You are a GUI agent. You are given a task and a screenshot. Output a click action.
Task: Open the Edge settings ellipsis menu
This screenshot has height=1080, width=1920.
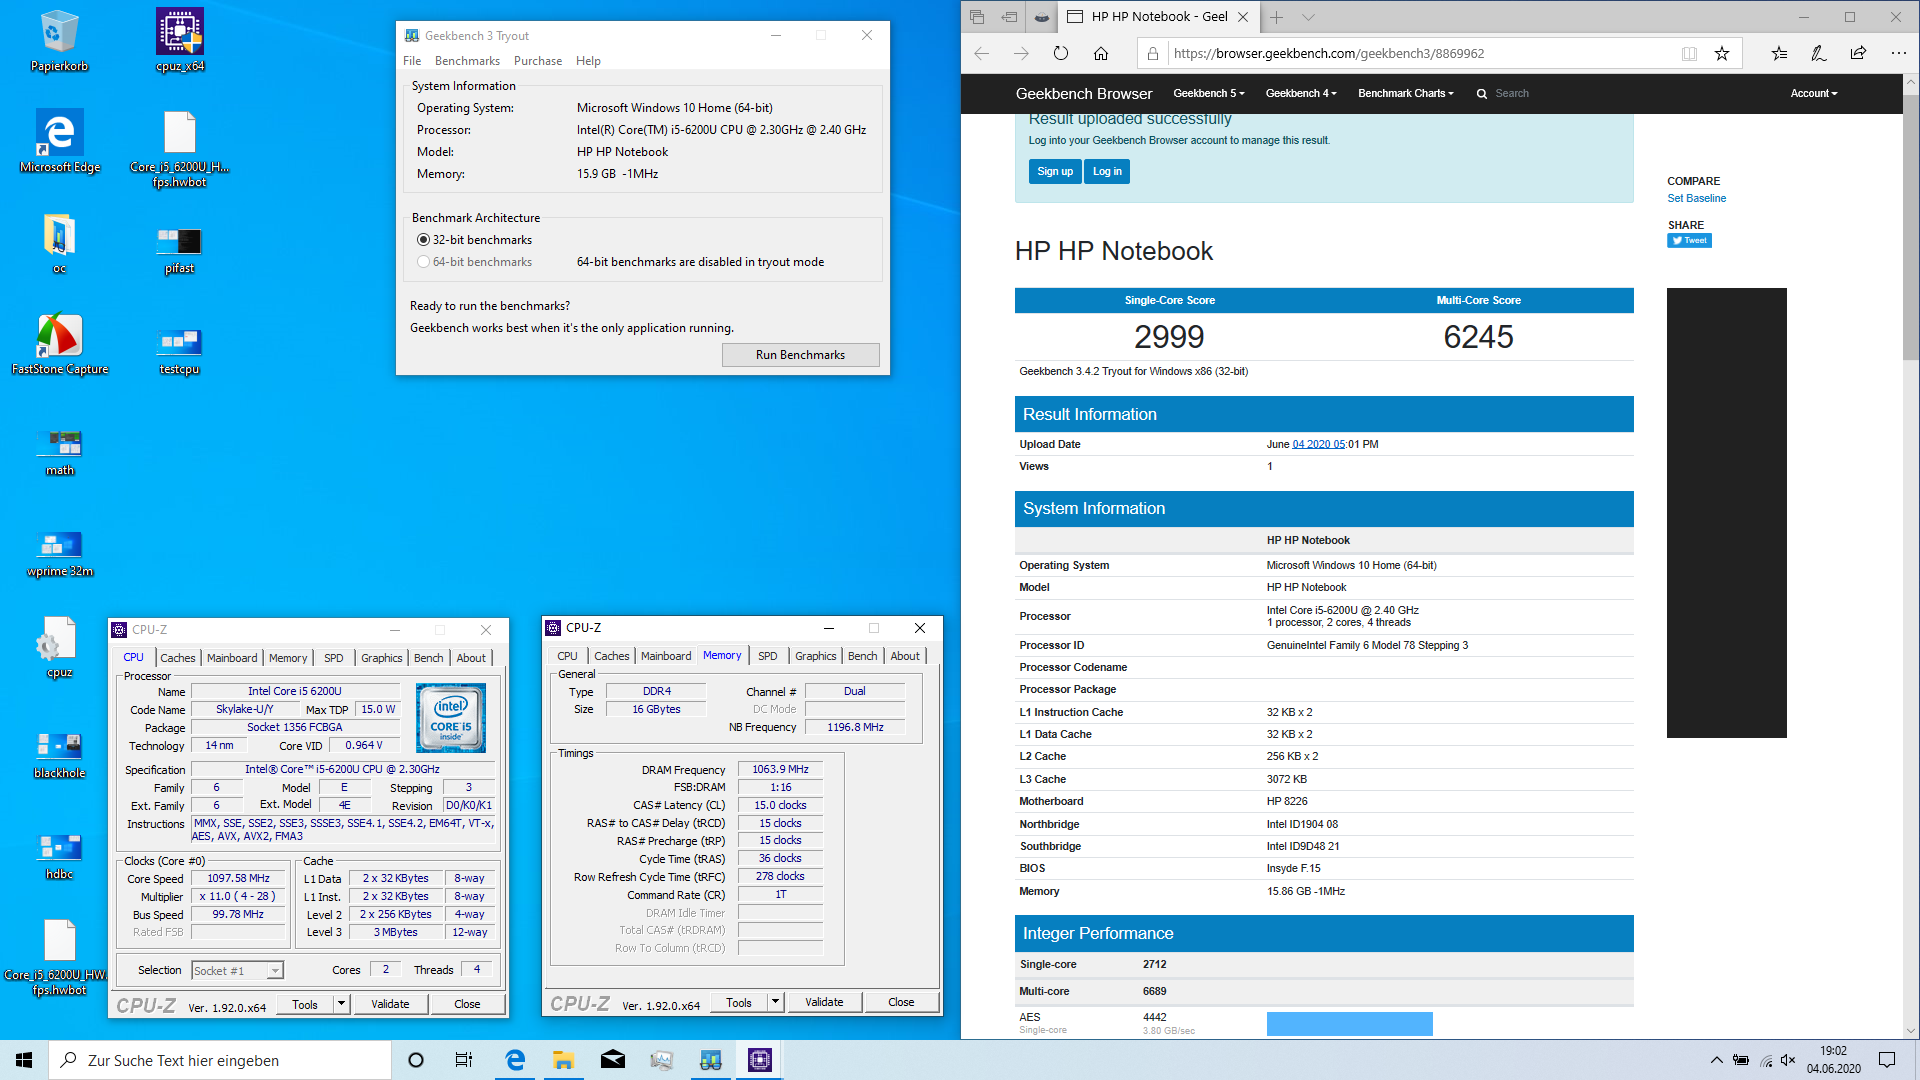(x=1898, y=53)
